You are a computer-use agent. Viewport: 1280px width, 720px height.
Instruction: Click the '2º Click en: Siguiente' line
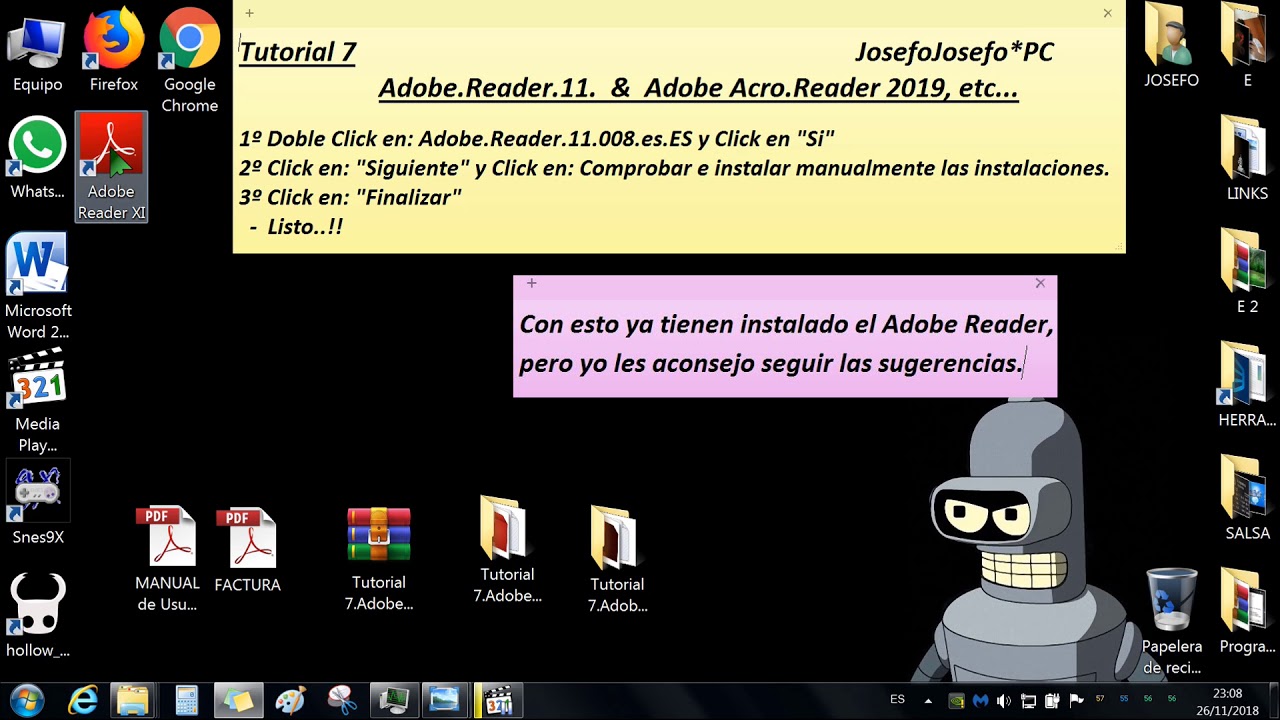[x=674, y=168]
